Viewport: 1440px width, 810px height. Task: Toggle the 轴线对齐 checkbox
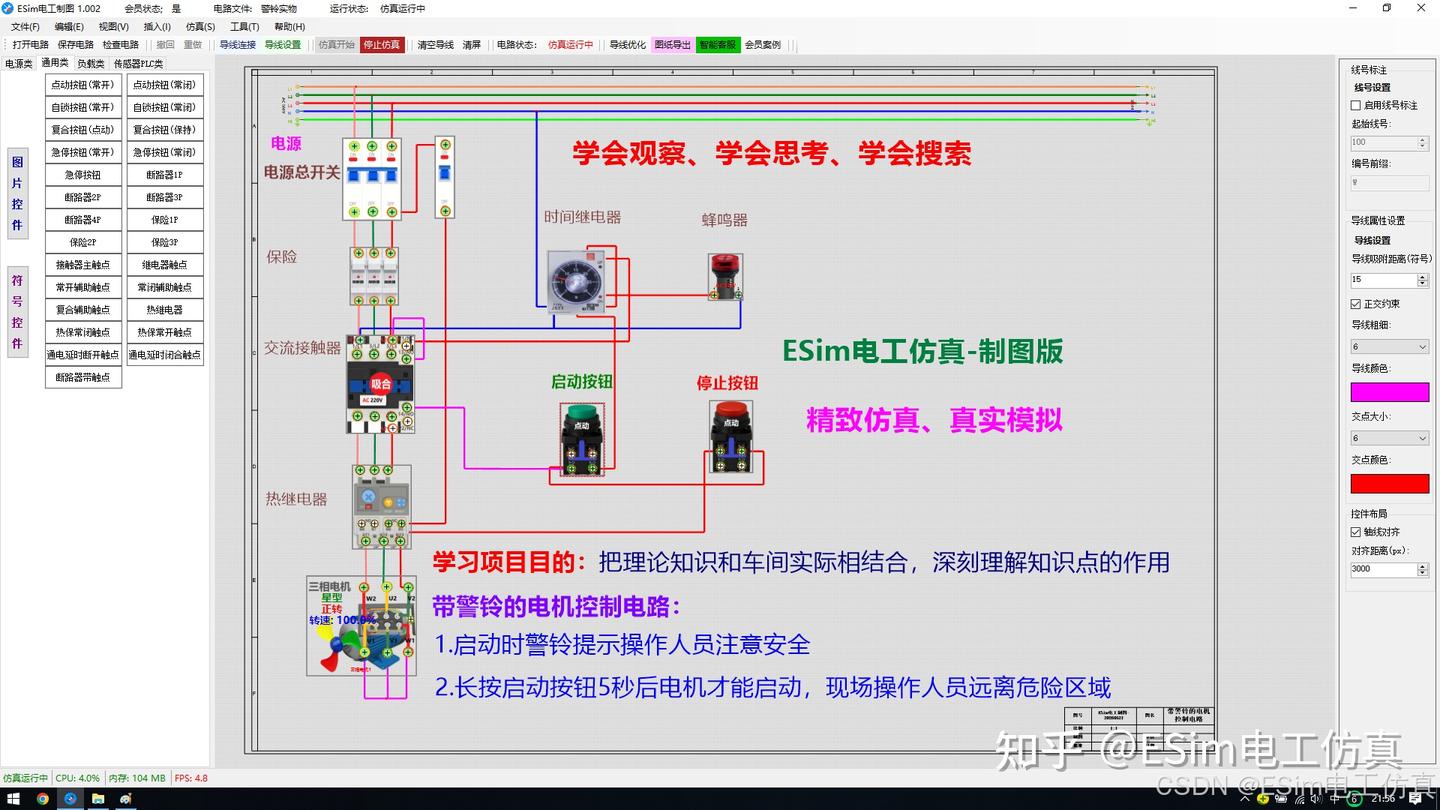click(1356, 532)
